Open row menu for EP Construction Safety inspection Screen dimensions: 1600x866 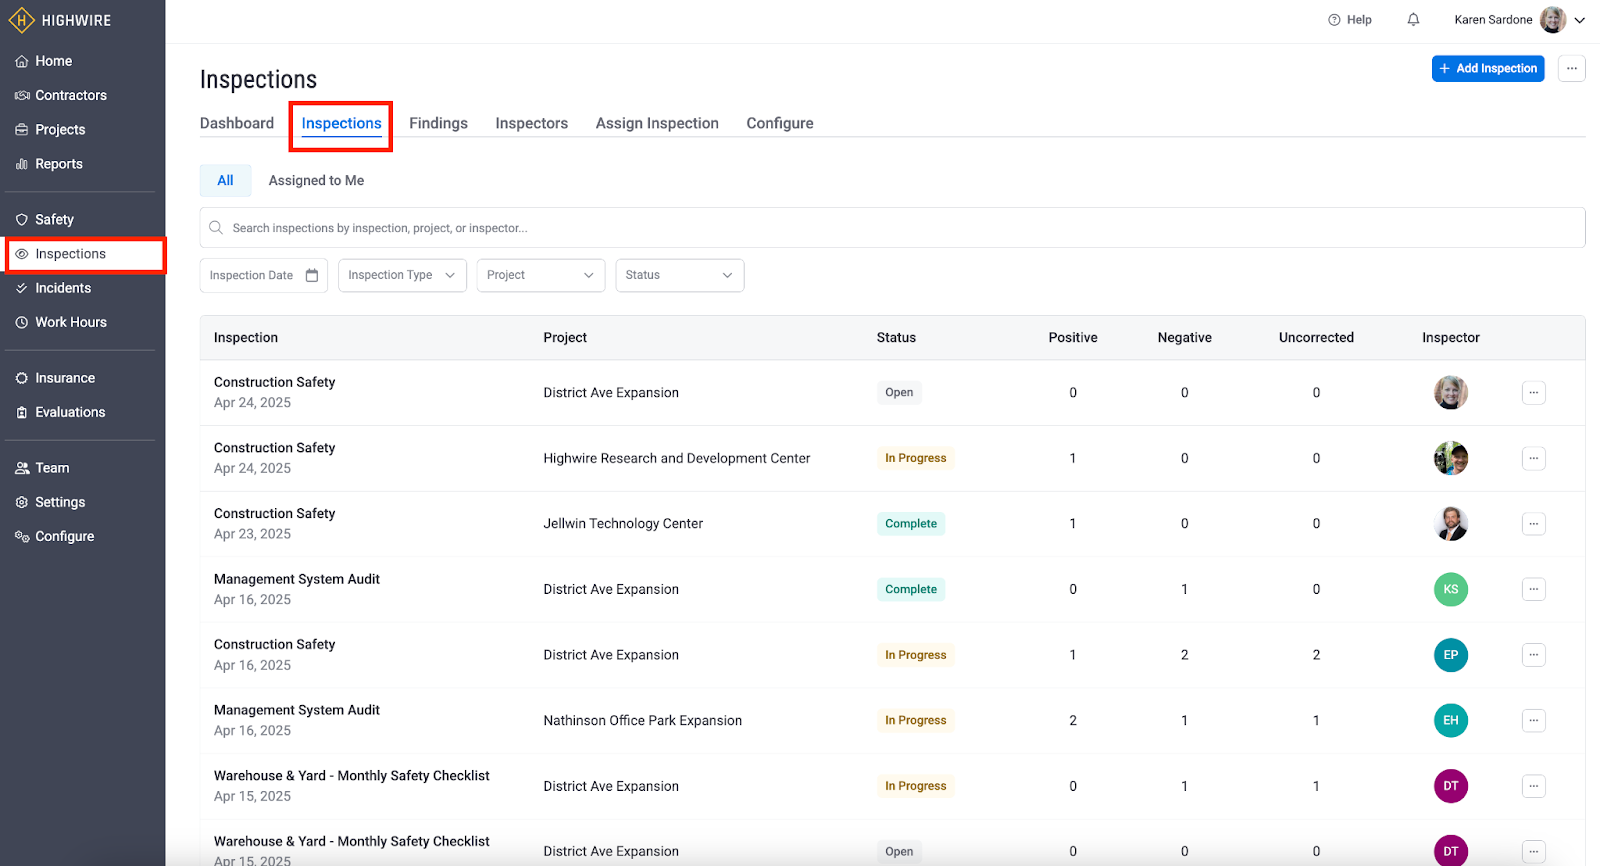1533,655
